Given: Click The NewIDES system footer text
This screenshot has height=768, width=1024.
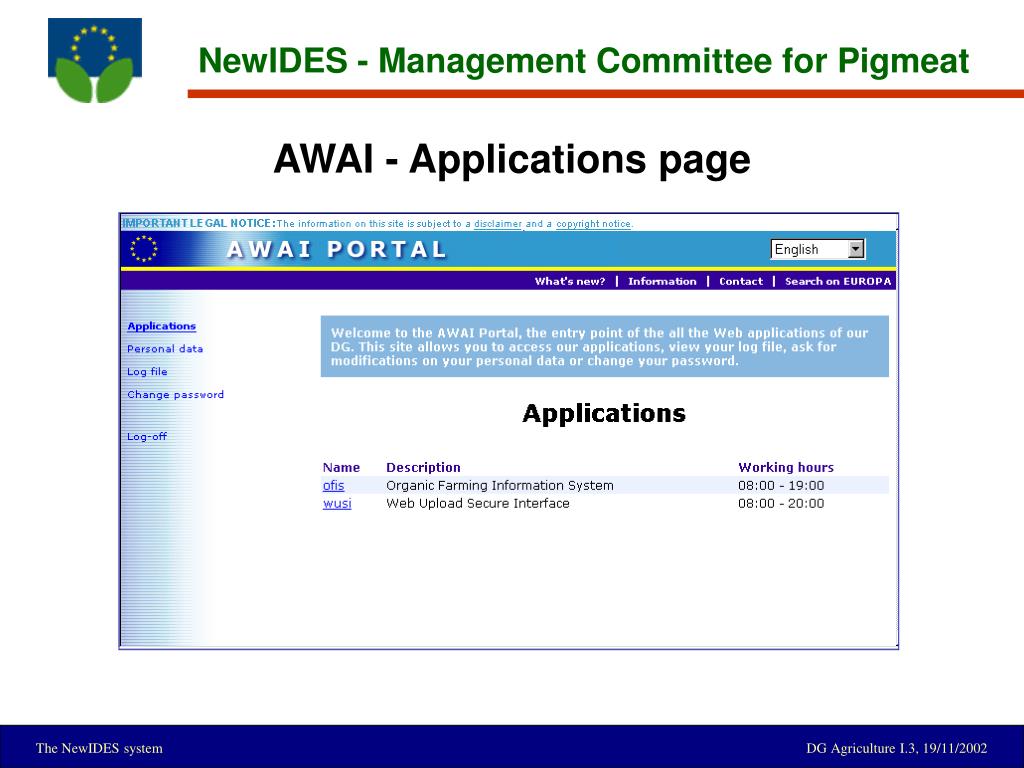Looking at the screenshot, I should tap(99, 748).
